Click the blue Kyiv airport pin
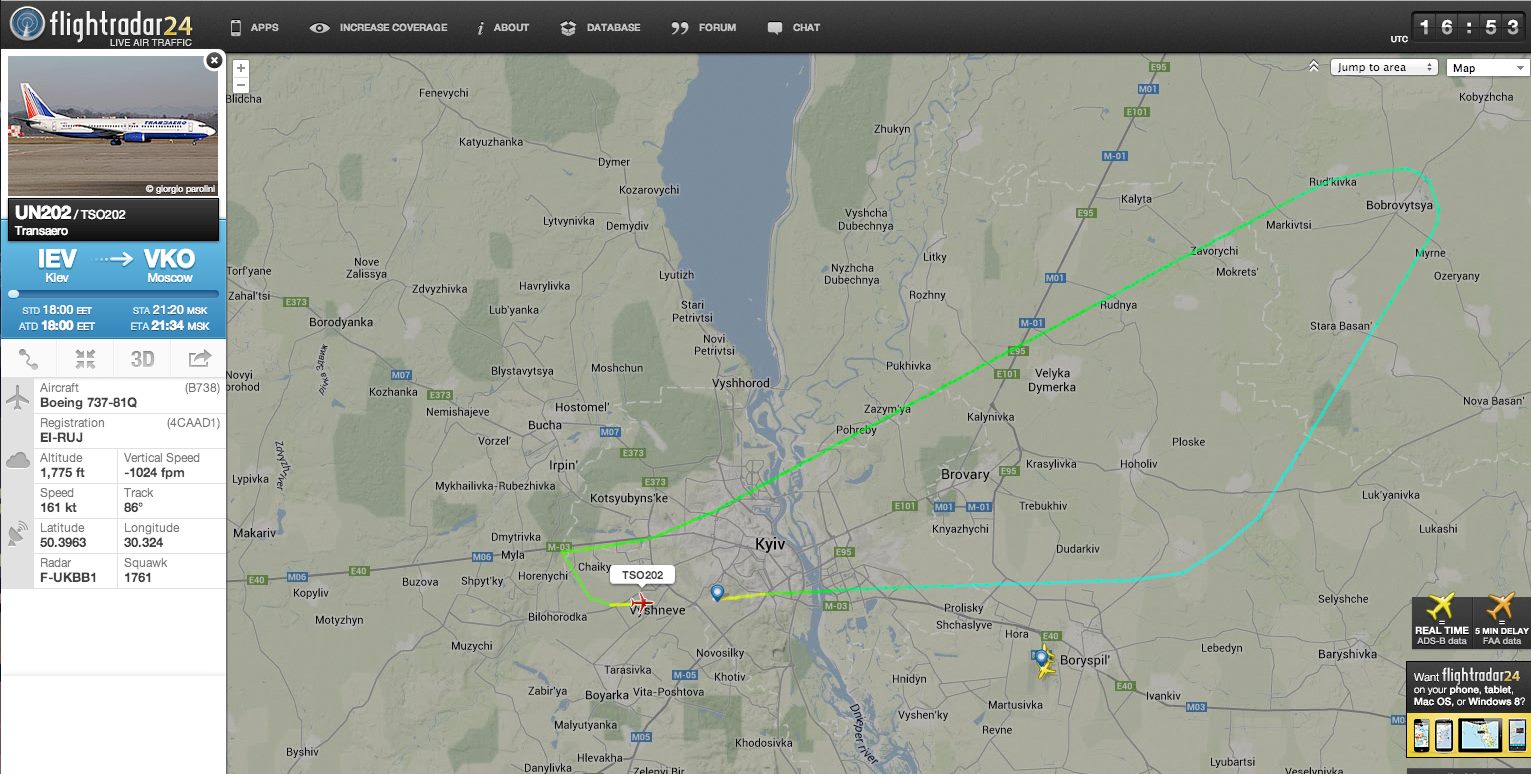1531x774 pixels. [717, 593]
